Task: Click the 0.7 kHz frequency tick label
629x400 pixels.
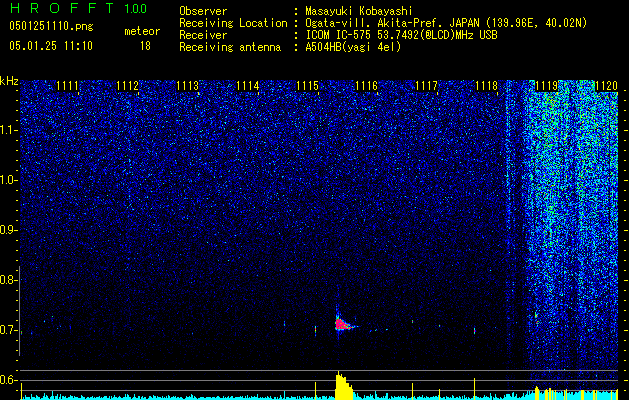Action: pyautogui.click(x=8, y=330)
